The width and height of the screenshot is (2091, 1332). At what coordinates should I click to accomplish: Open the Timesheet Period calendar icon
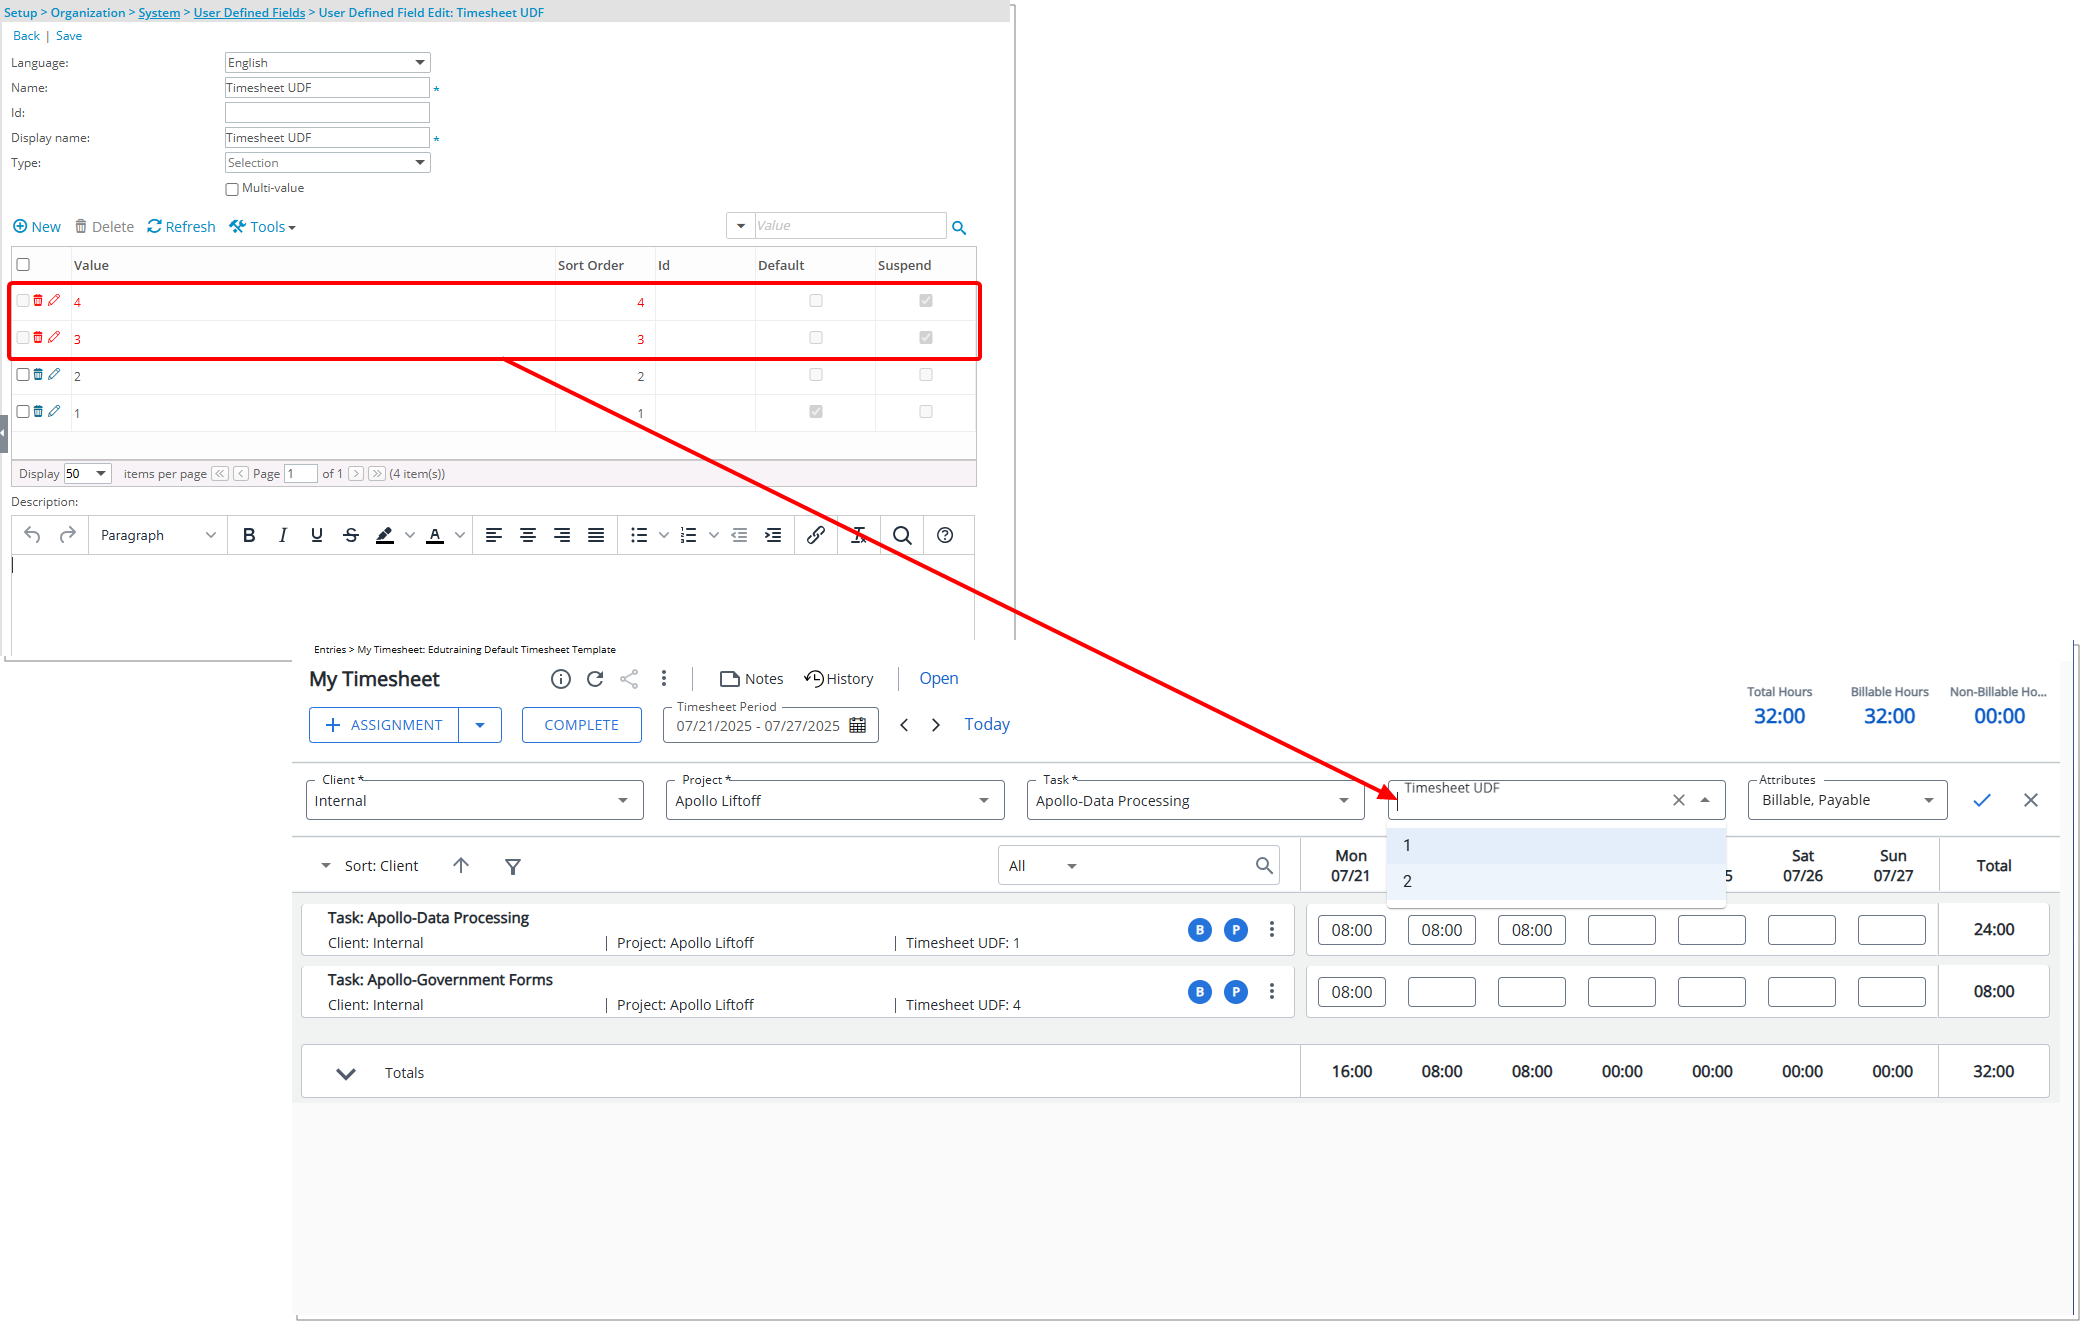[x=857, y=725]
